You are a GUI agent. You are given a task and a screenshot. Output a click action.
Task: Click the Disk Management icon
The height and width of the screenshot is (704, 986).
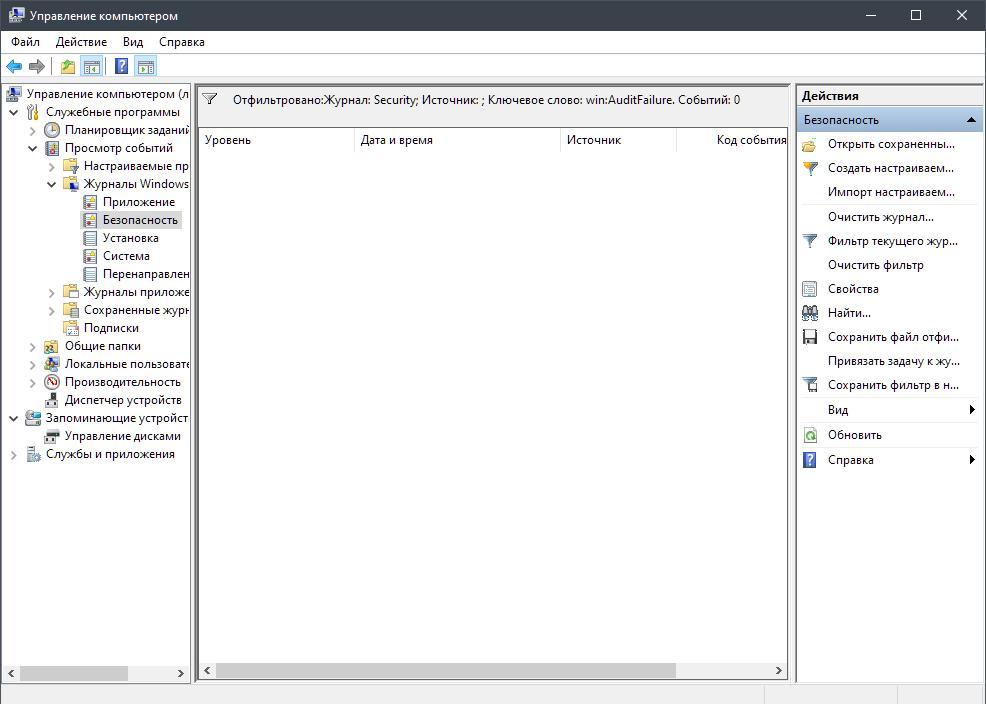pyautogui.click(x=52, y=436)
